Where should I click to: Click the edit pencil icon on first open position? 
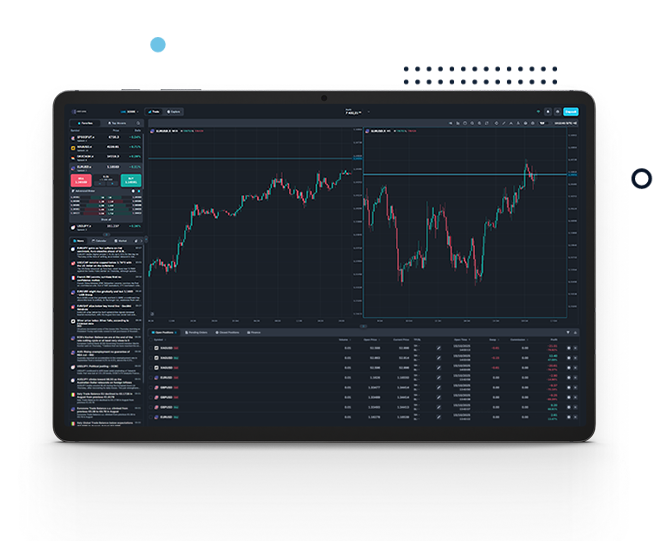438,348
